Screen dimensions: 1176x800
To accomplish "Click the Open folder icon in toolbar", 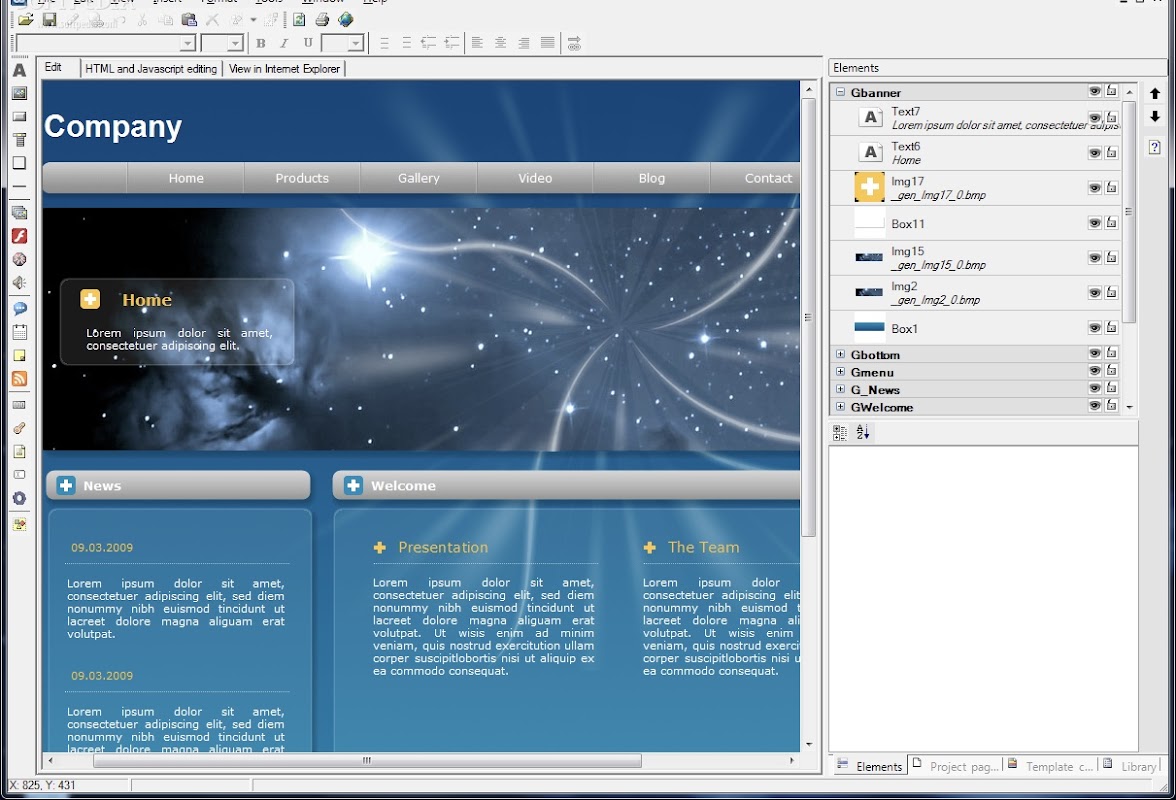I will point(26,19).
